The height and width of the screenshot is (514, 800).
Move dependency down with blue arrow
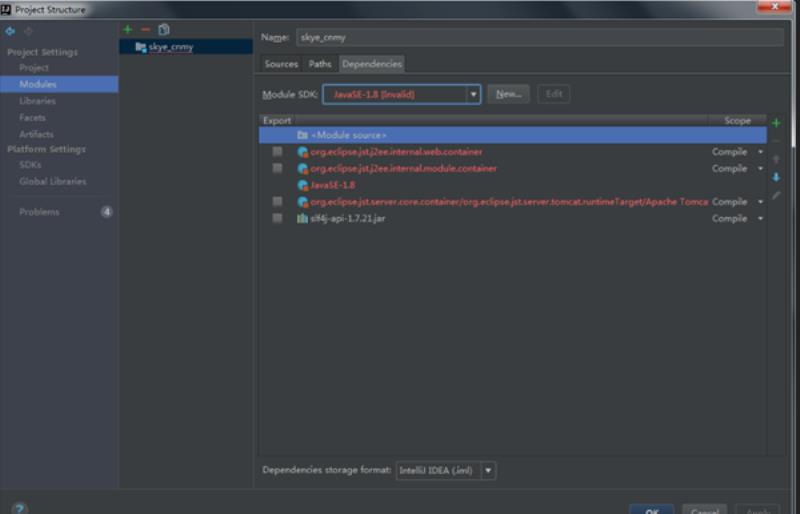tap(776, 177)
